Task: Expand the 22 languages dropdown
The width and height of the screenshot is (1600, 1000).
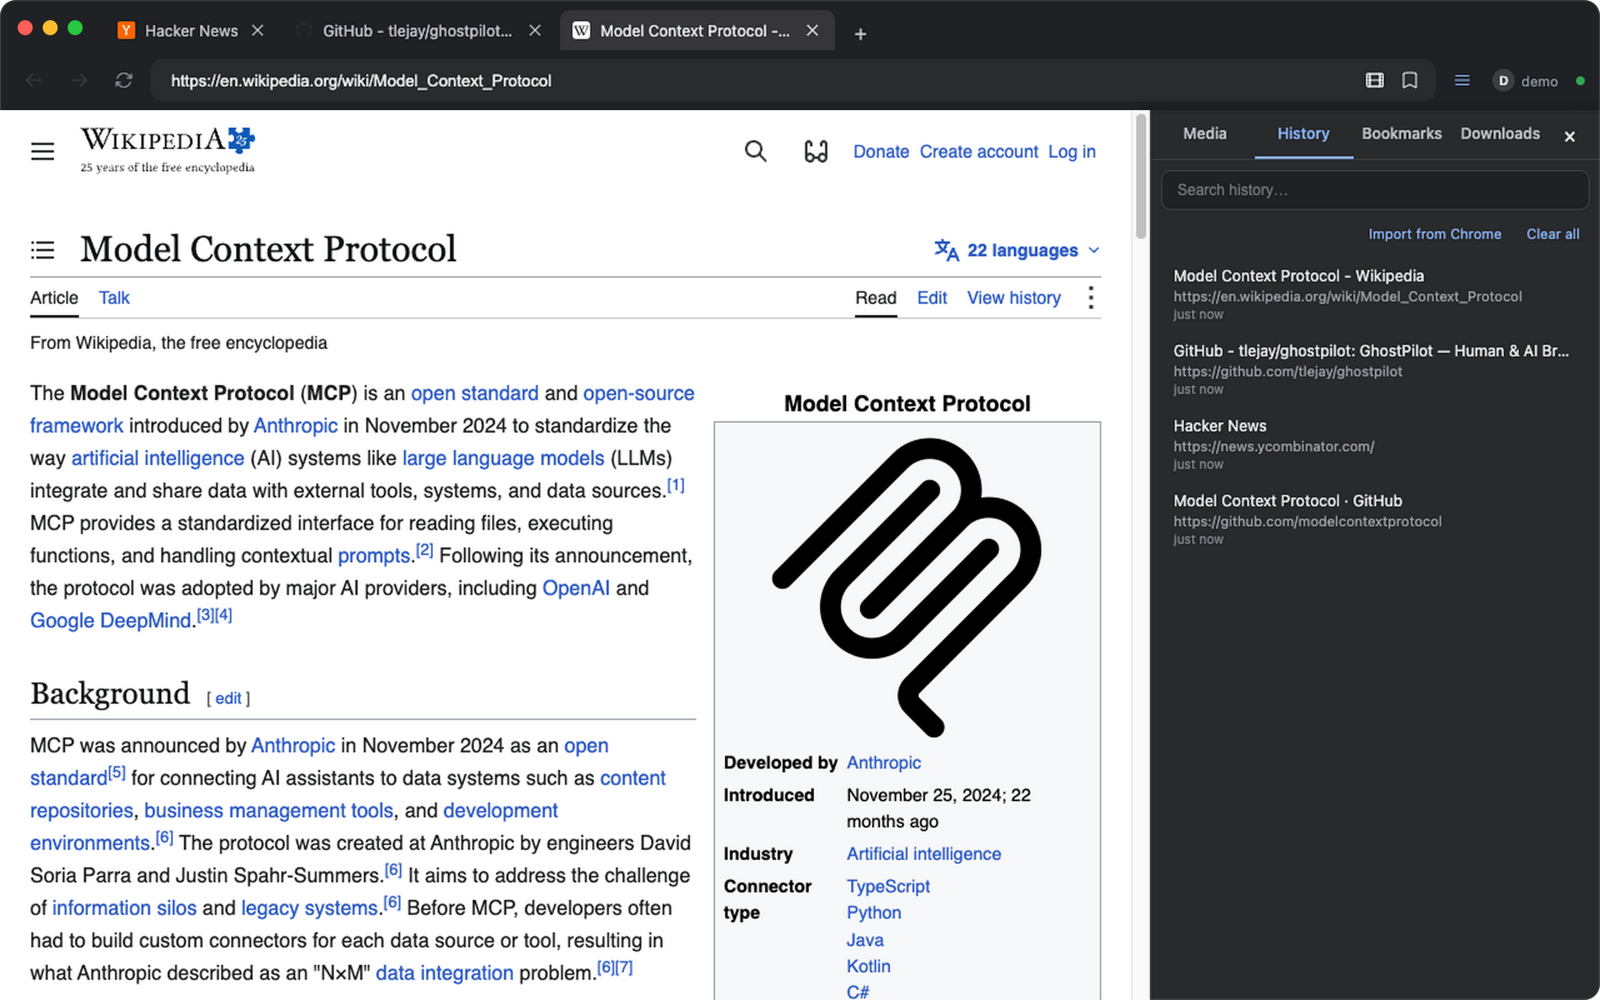Action: coord(1017,250)
